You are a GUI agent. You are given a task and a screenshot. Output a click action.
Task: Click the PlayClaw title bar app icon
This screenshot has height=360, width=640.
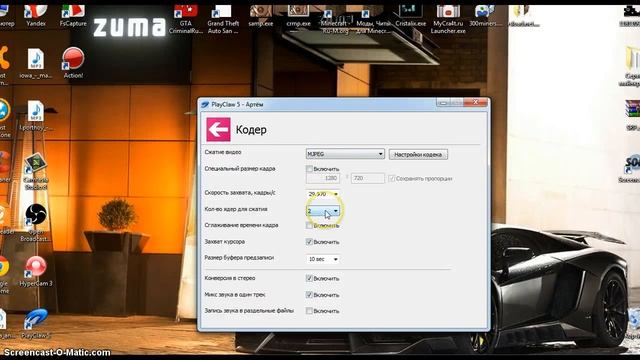205,104
